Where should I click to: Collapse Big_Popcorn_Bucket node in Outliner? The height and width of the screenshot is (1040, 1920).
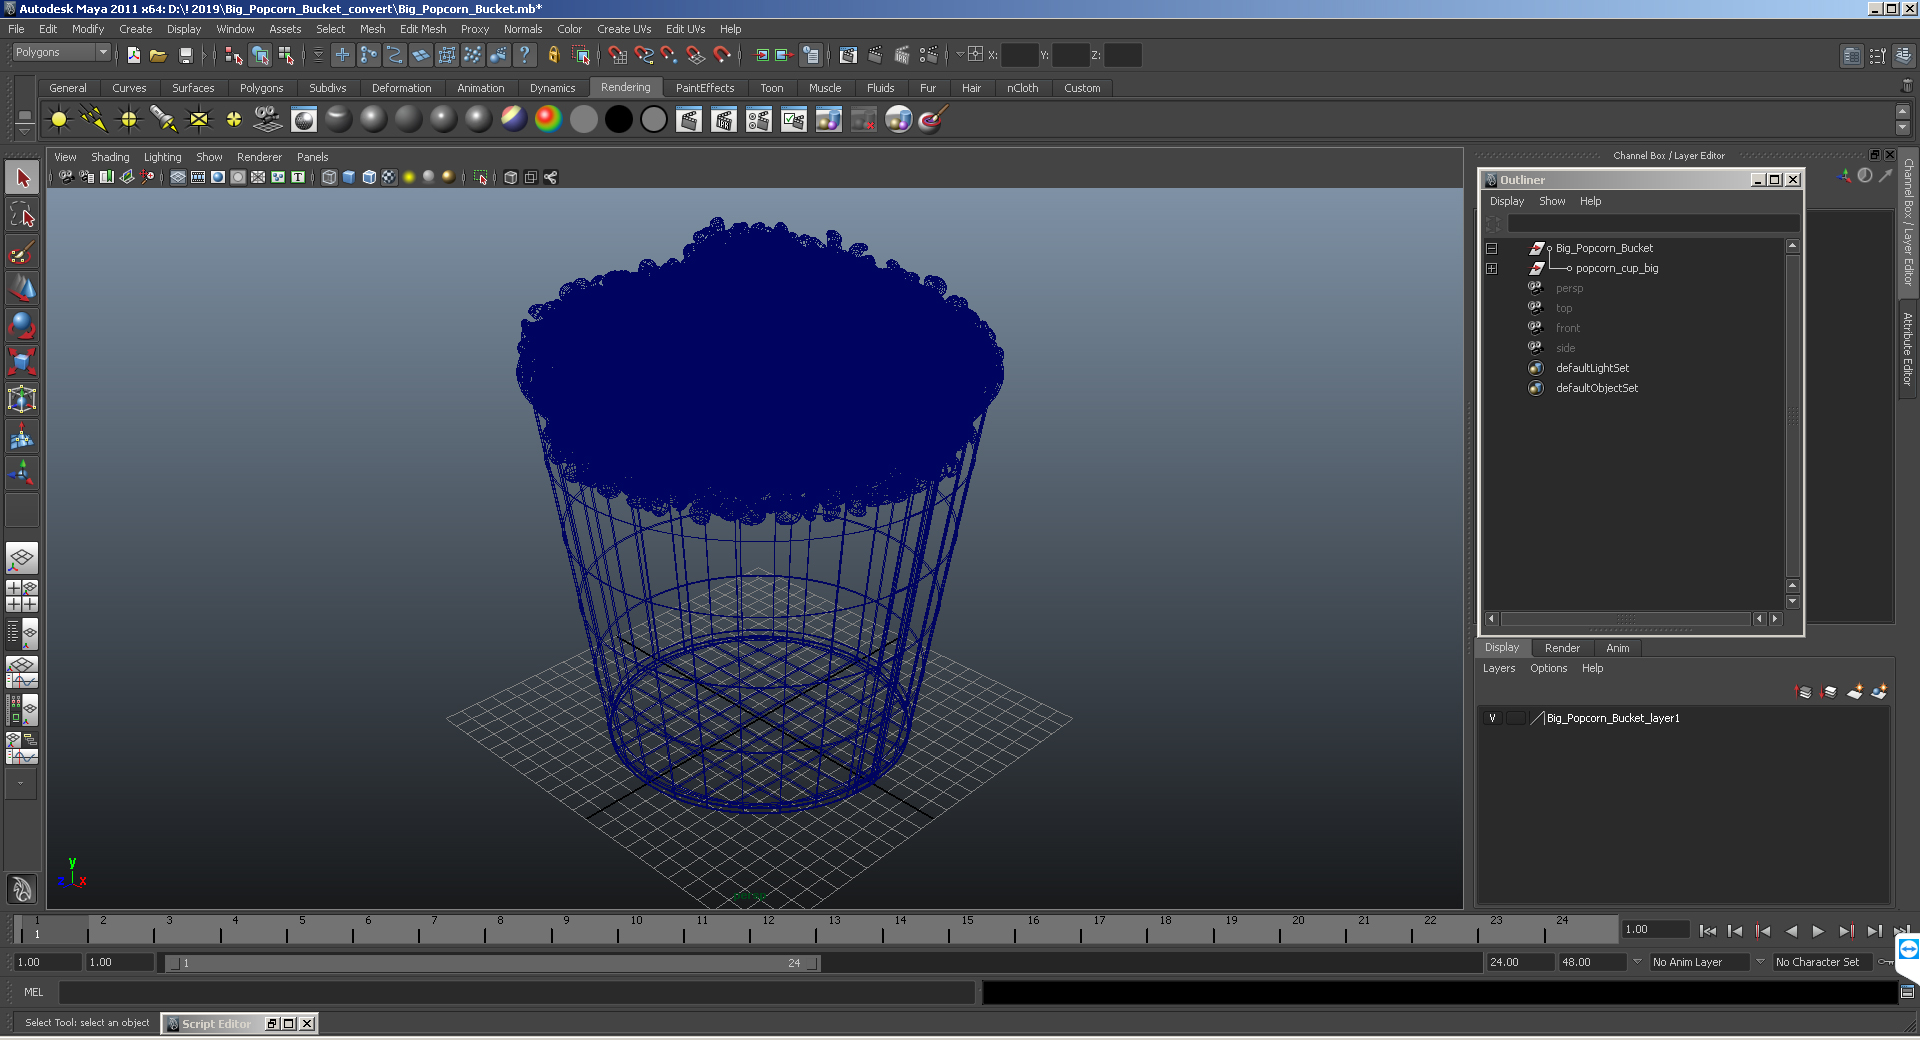tap(1491, 248)
